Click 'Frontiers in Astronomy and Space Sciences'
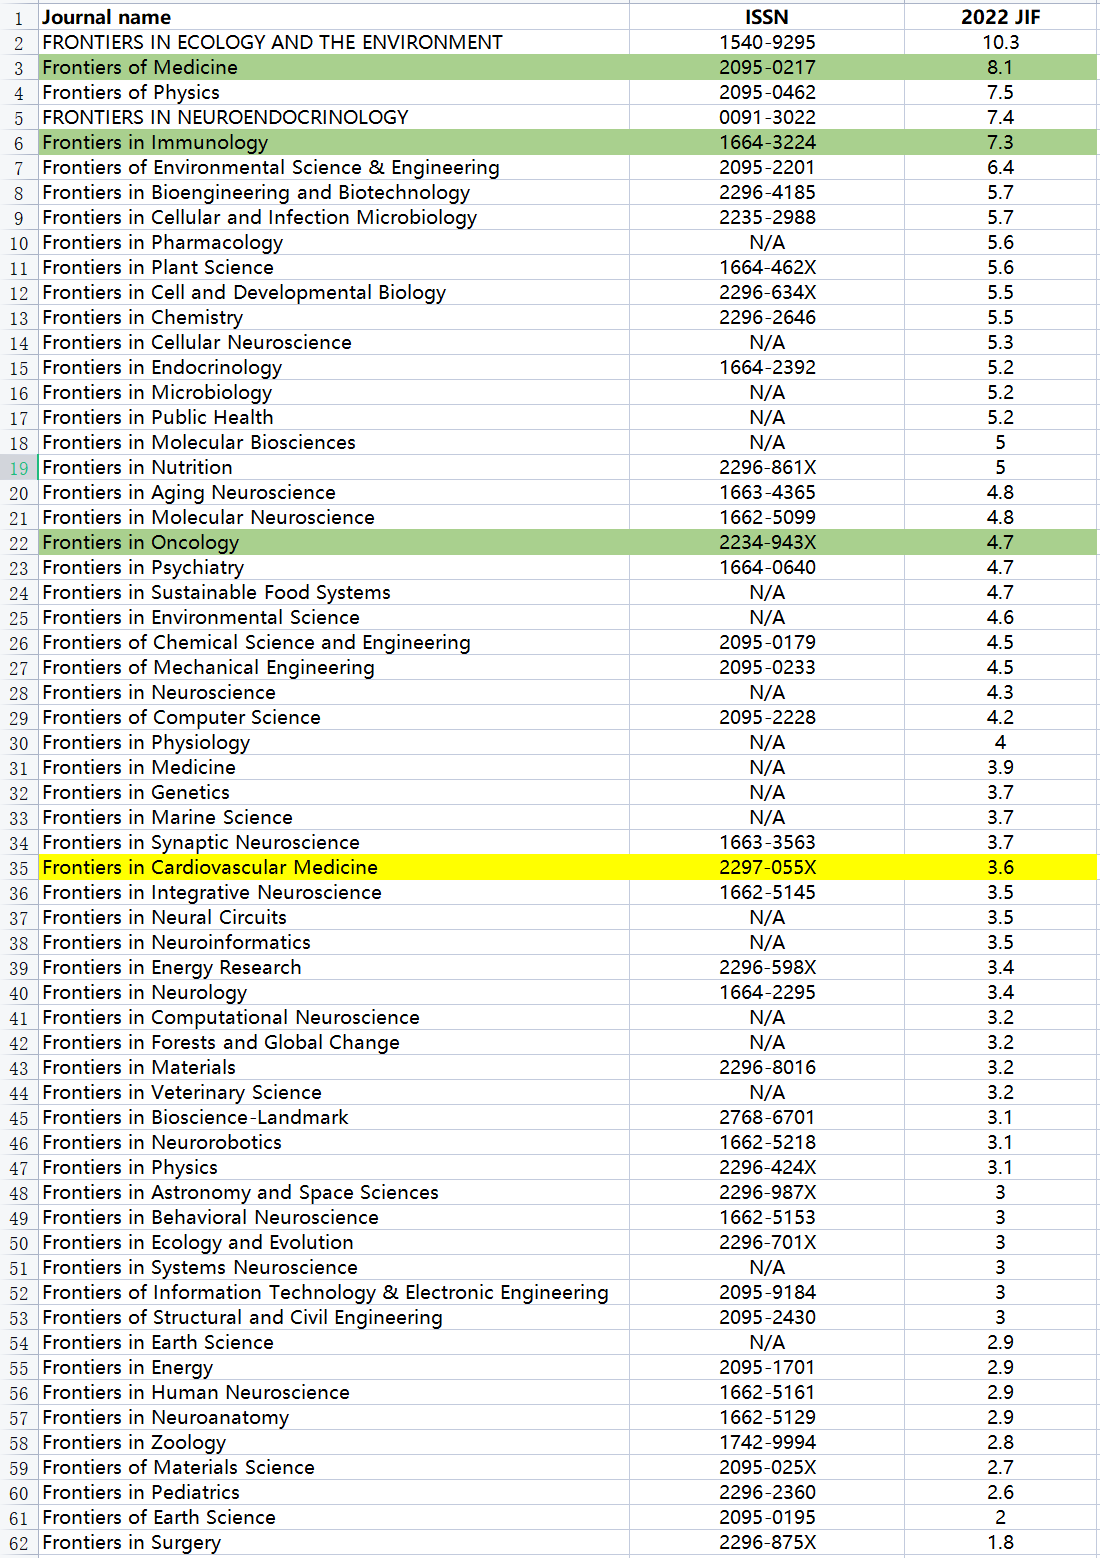Viewport: 1100px width, 1558px height. point(334,1192)
